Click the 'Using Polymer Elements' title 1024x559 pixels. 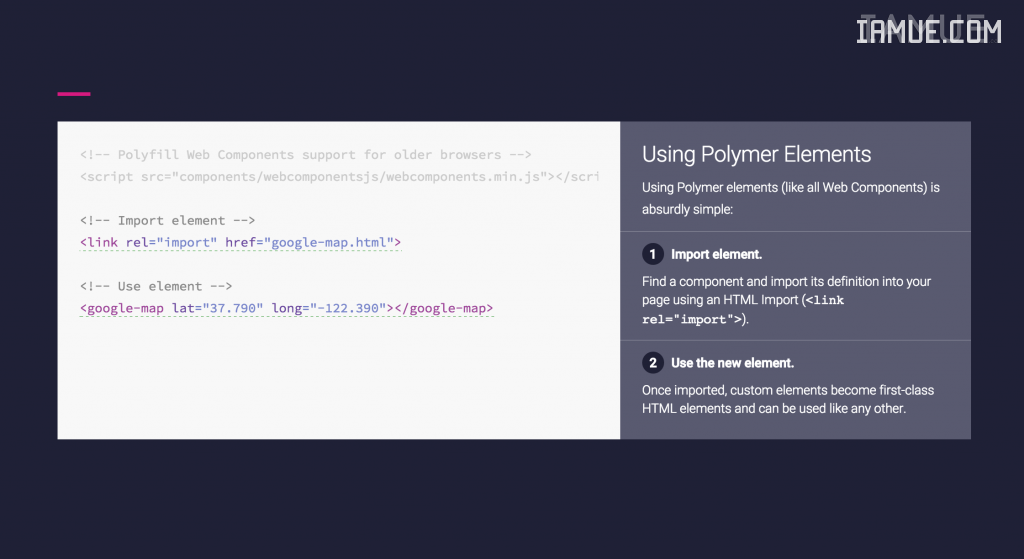click(x=756, y=154)
